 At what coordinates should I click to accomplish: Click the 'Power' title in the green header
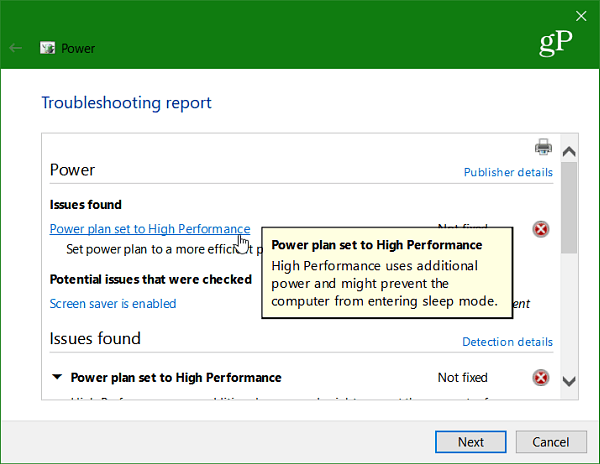tap(78, 49)
